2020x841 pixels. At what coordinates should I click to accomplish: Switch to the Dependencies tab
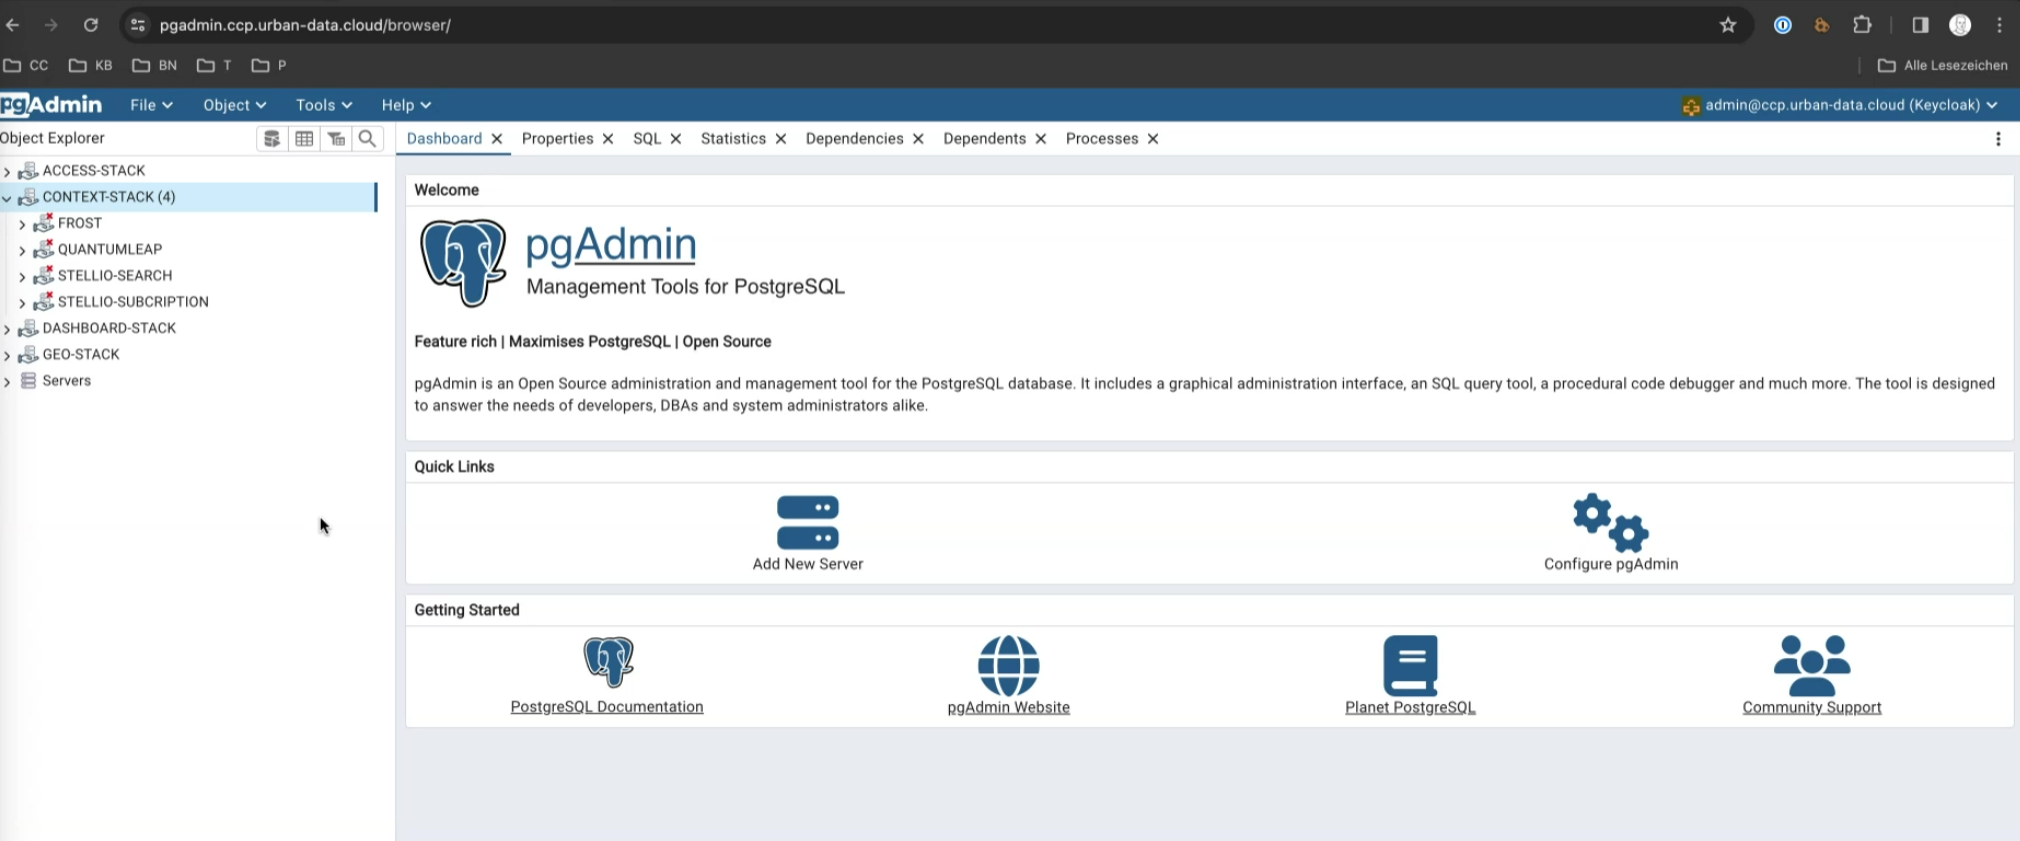click(x=854, y=139)
